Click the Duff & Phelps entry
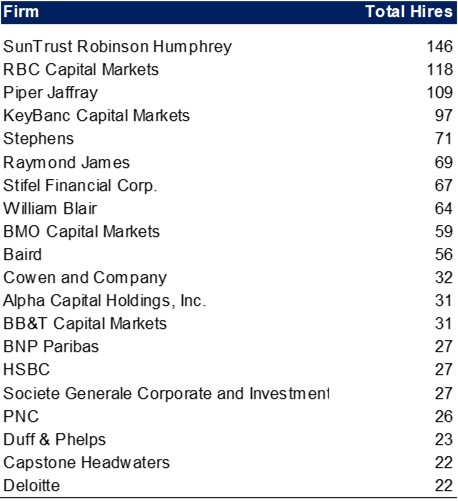Screen dimensions: 458x501 pos(55,439)
